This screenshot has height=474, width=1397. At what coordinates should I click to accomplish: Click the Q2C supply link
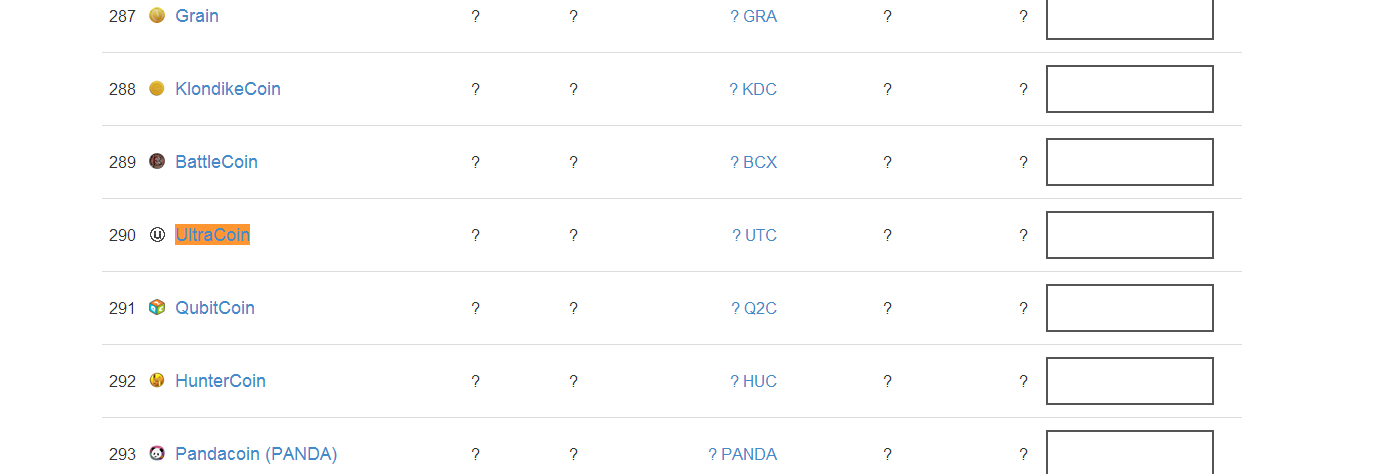tap(754, 308)
